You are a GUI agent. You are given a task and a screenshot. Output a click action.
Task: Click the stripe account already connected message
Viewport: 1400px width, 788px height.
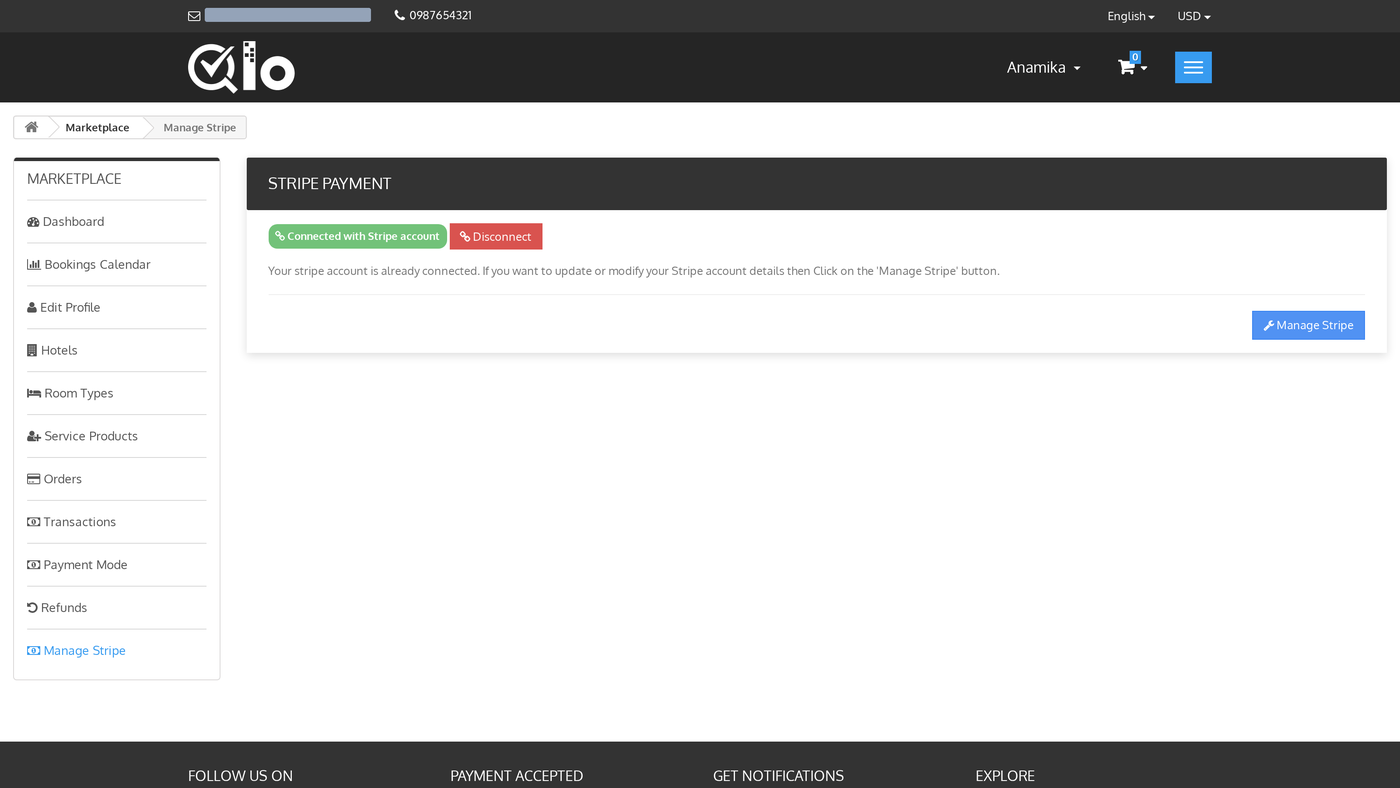[x=634, y=271]
